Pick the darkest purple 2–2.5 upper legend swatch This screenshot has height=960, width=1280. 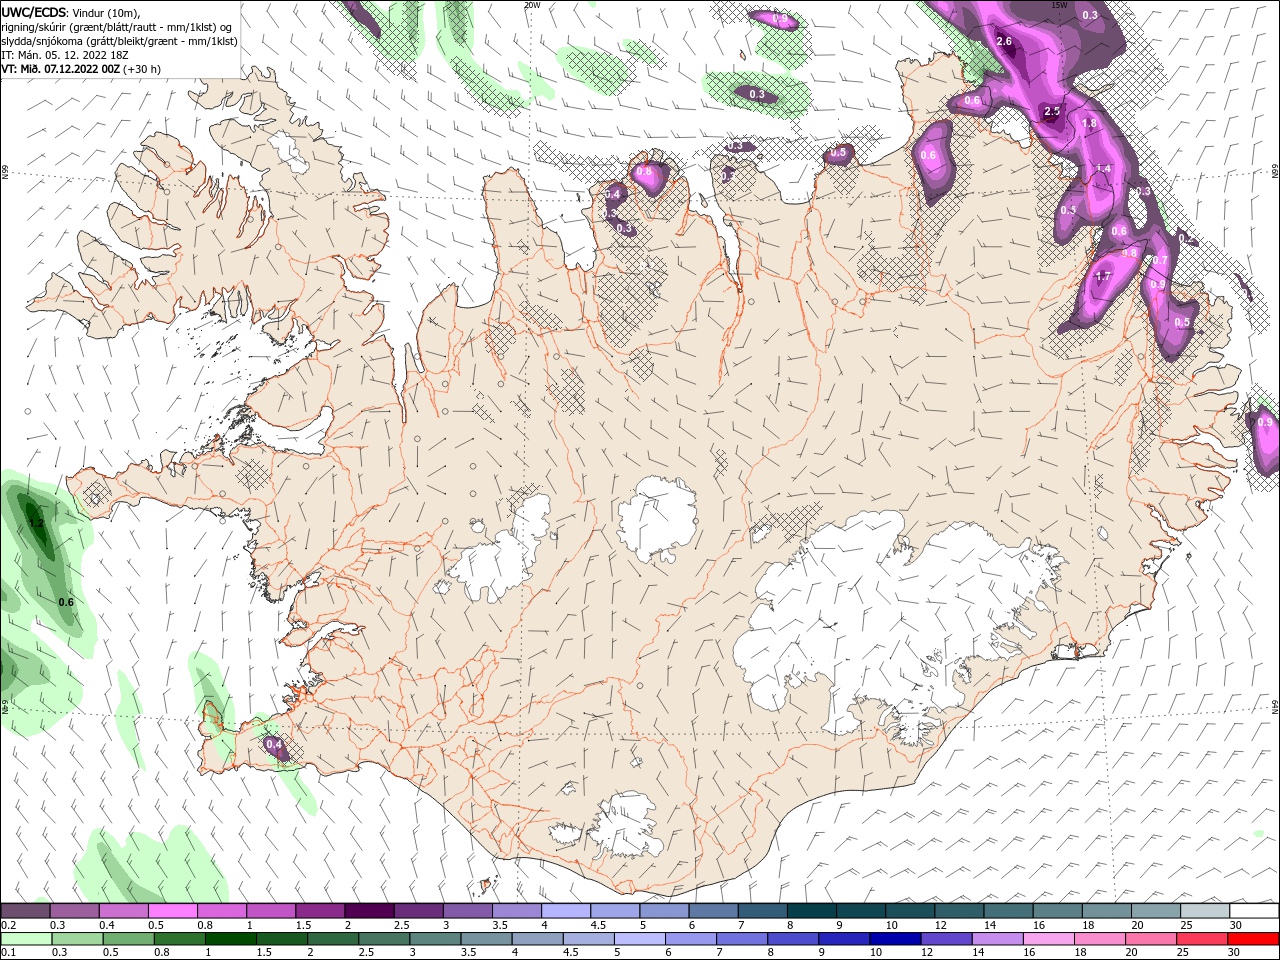point(369,911)
